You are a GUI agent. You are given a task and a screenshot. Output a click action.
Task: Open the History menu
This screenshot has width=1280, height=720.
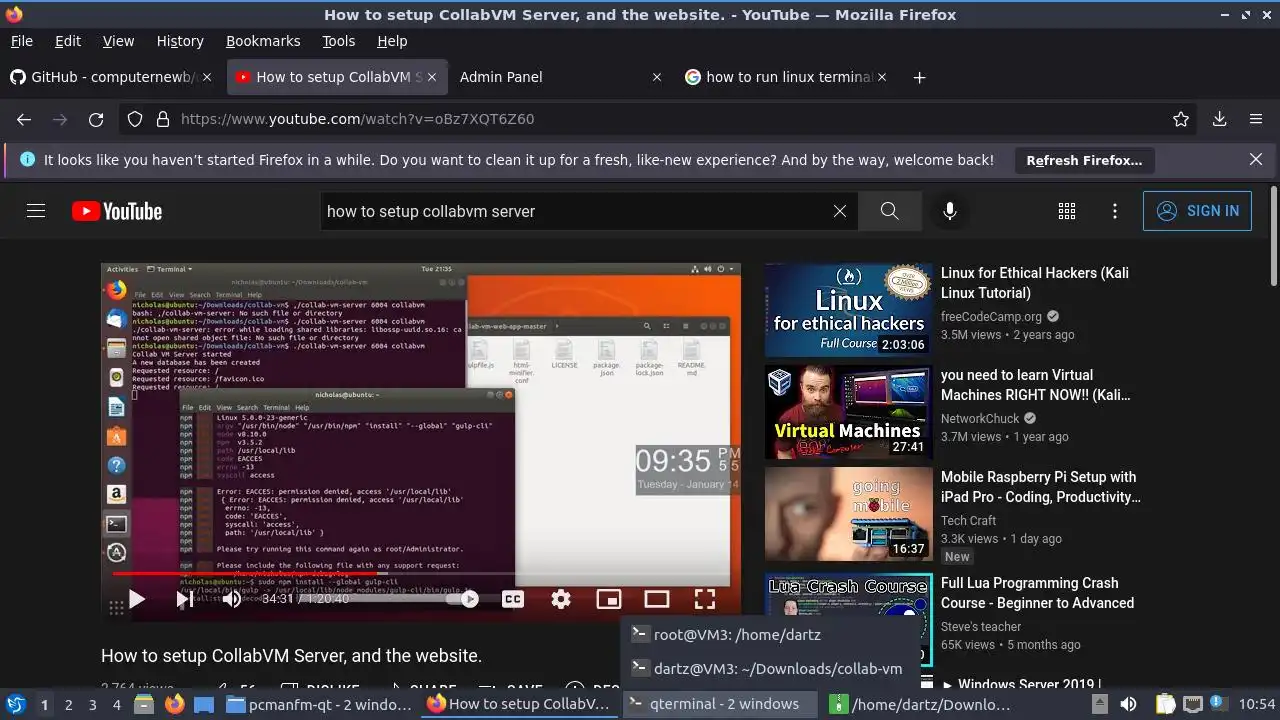[x=180, y=41]
